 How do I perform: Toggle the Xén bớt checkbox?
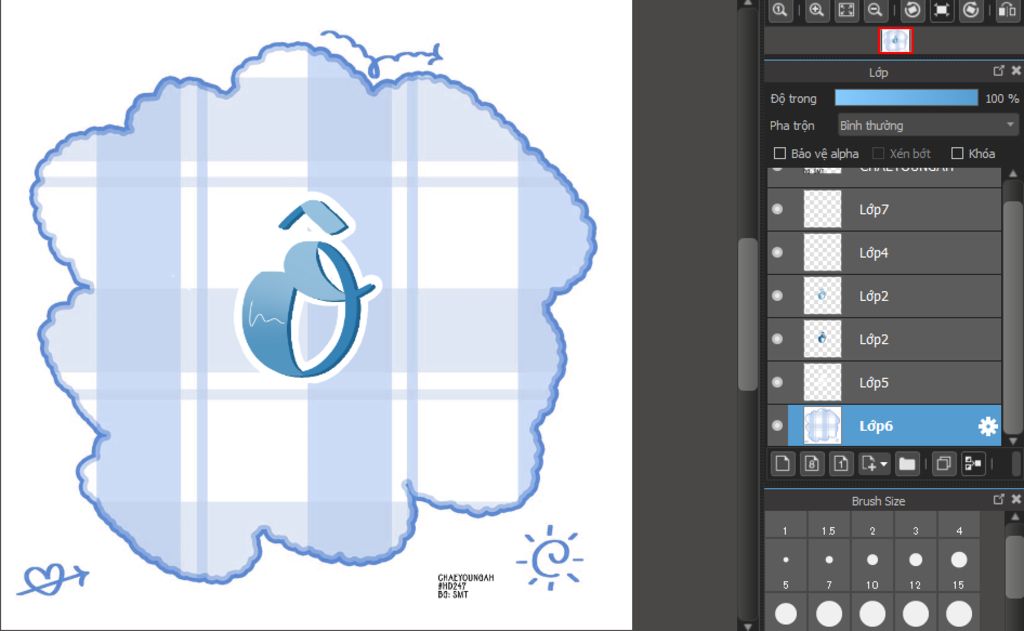click(x=878, y=154)
